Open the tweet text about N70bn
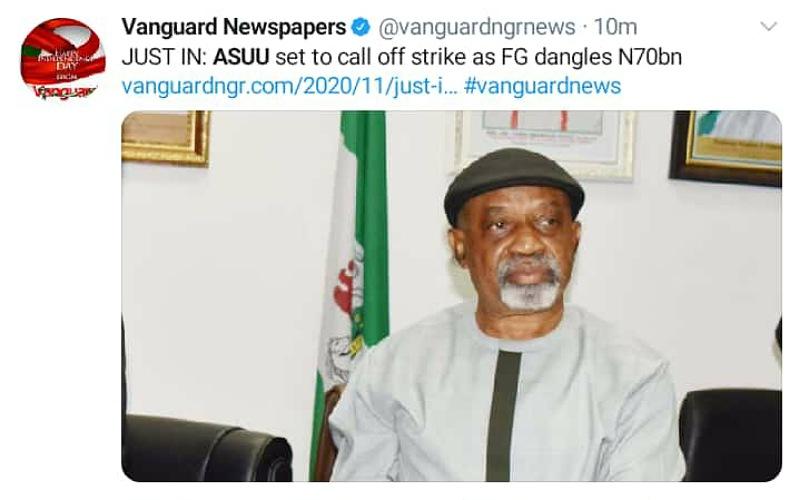The height and width of the screenshot is (500, 800). coord(402,57)
